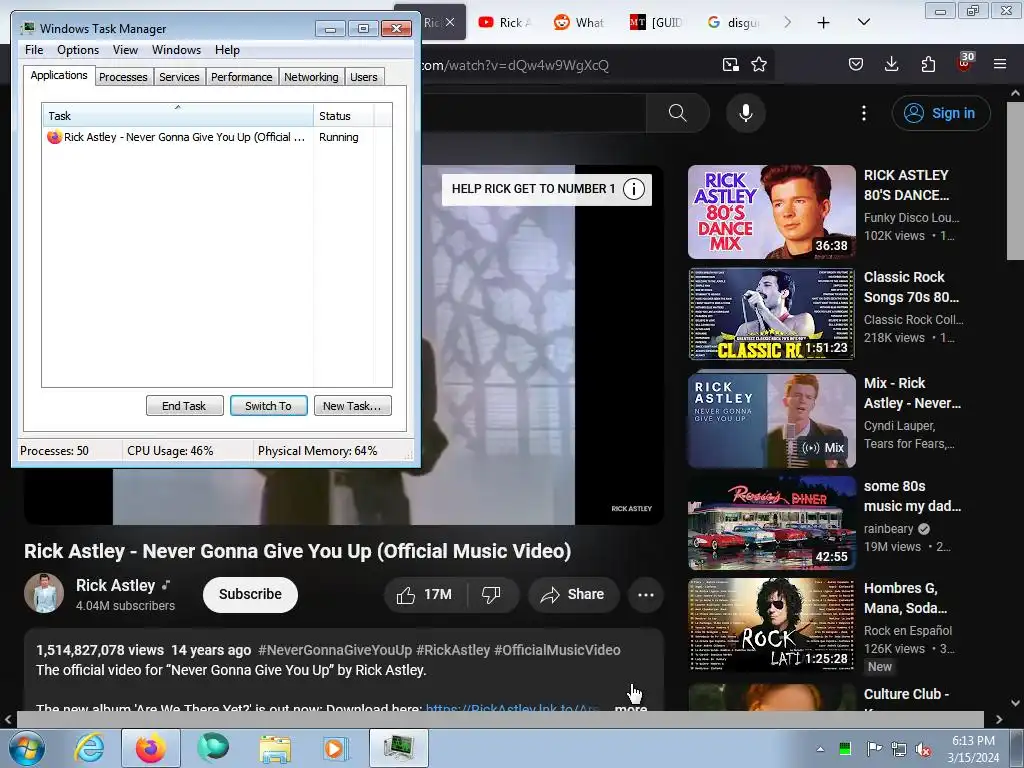Open the Firefox extensions puzzle icon
Screen dimensions: 1024x768
[x=928, y=64]
